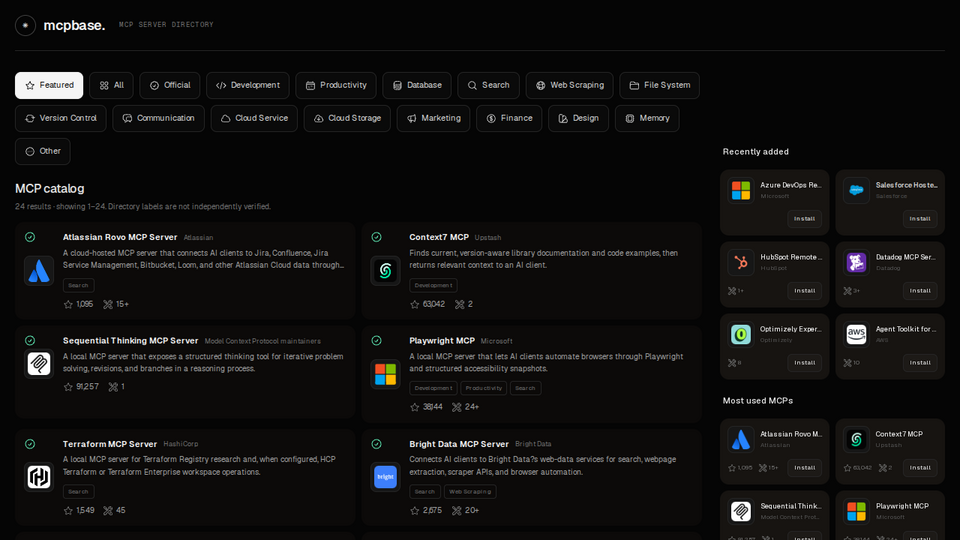Click the Azure DevOps Microsoft logo
The height and width of the screenshot is (540, 960).
[x=741, y=190]
